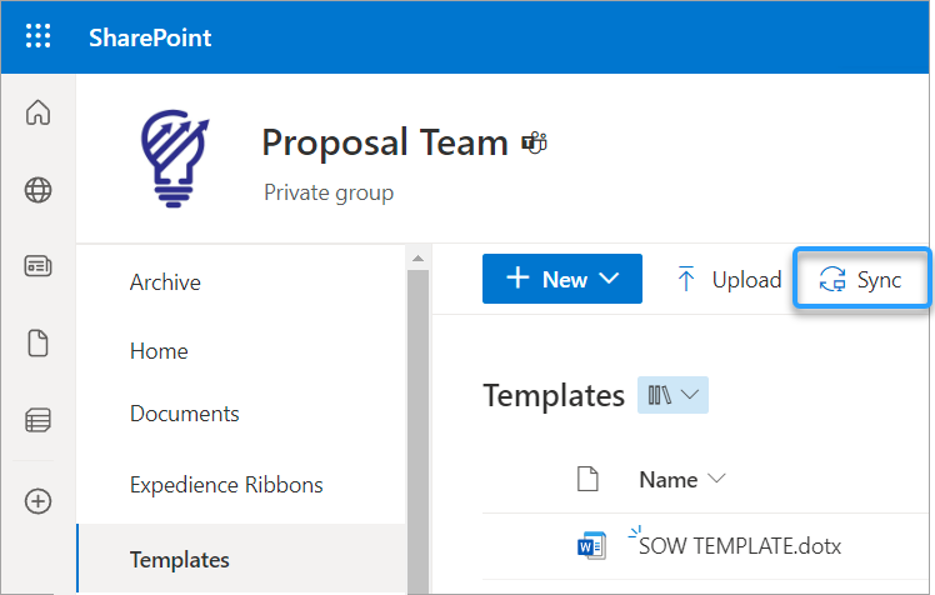
Task: Open the SOW TEMPLATE.dotx file
Action: (739, 546)
